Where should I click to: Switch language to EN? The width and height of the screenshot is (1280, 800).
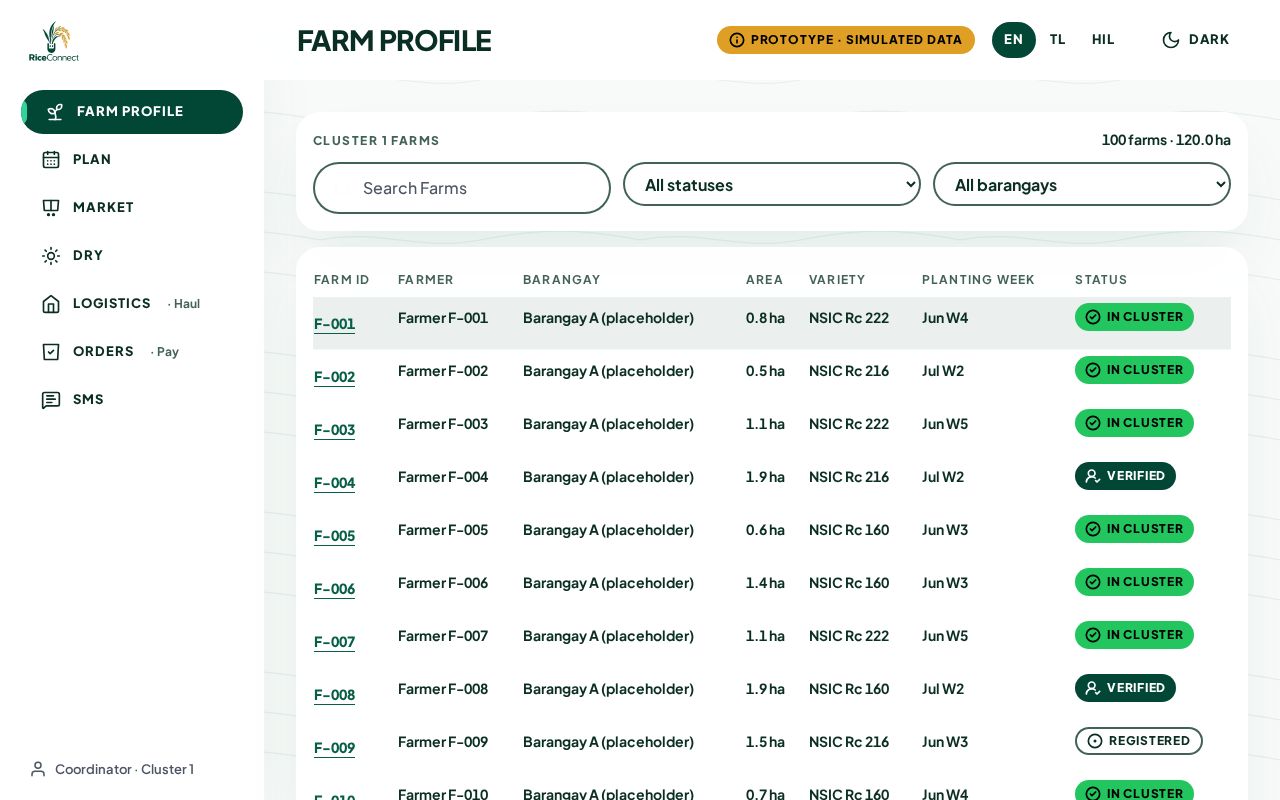(1014, 40)
